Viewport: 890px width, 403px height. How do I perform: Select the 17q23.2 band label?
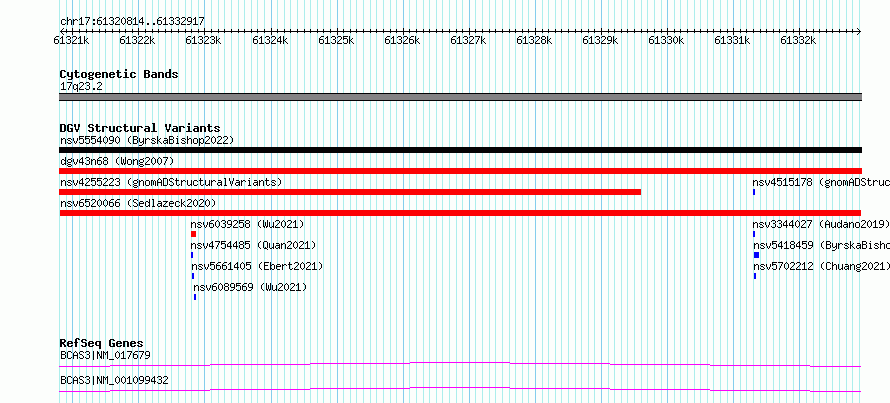(81, 87)
